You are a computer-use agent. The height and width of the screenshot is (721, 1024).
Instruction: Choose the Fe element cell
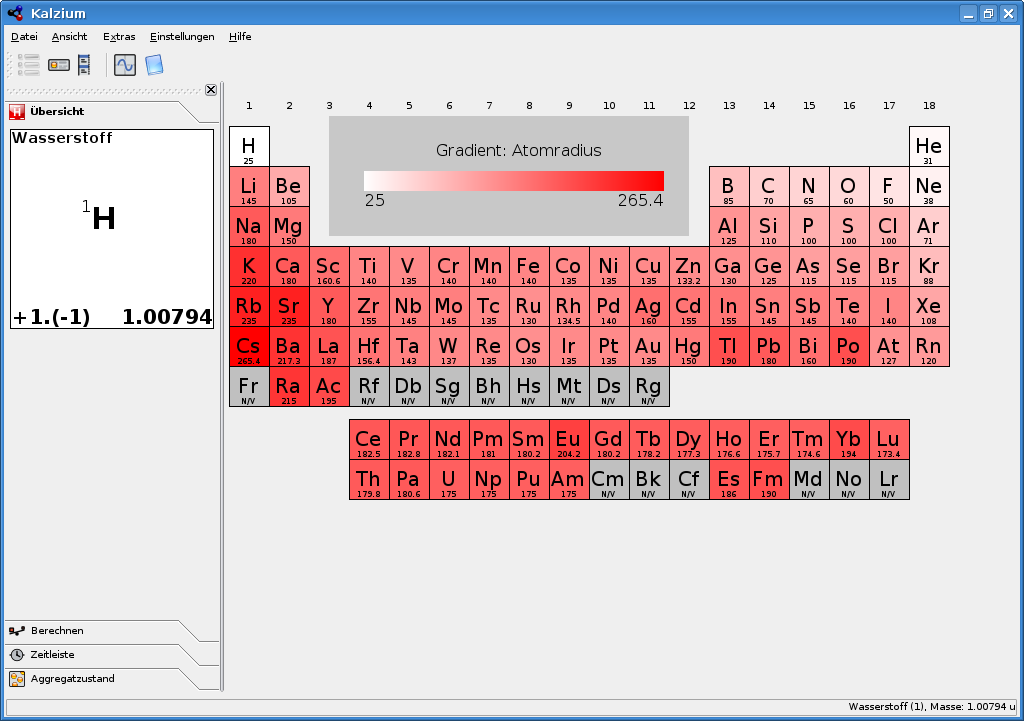pyautogui.click(x=529, y=266)
